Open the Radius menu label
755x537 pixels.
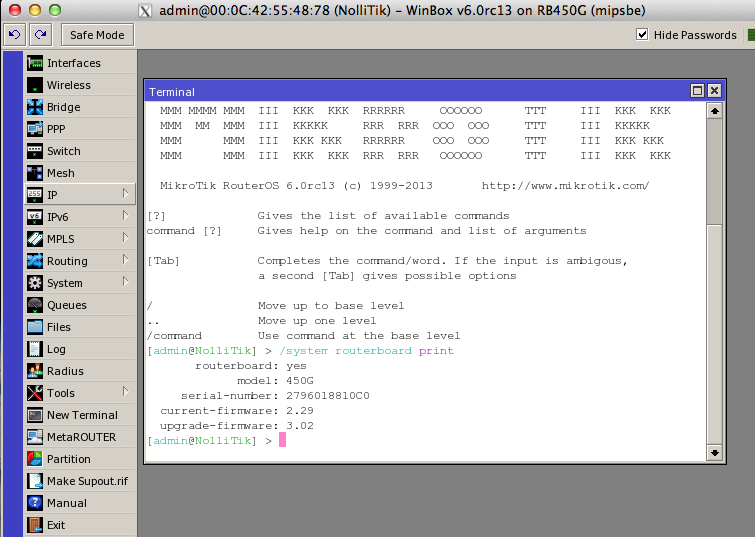(x=65, y=371)
